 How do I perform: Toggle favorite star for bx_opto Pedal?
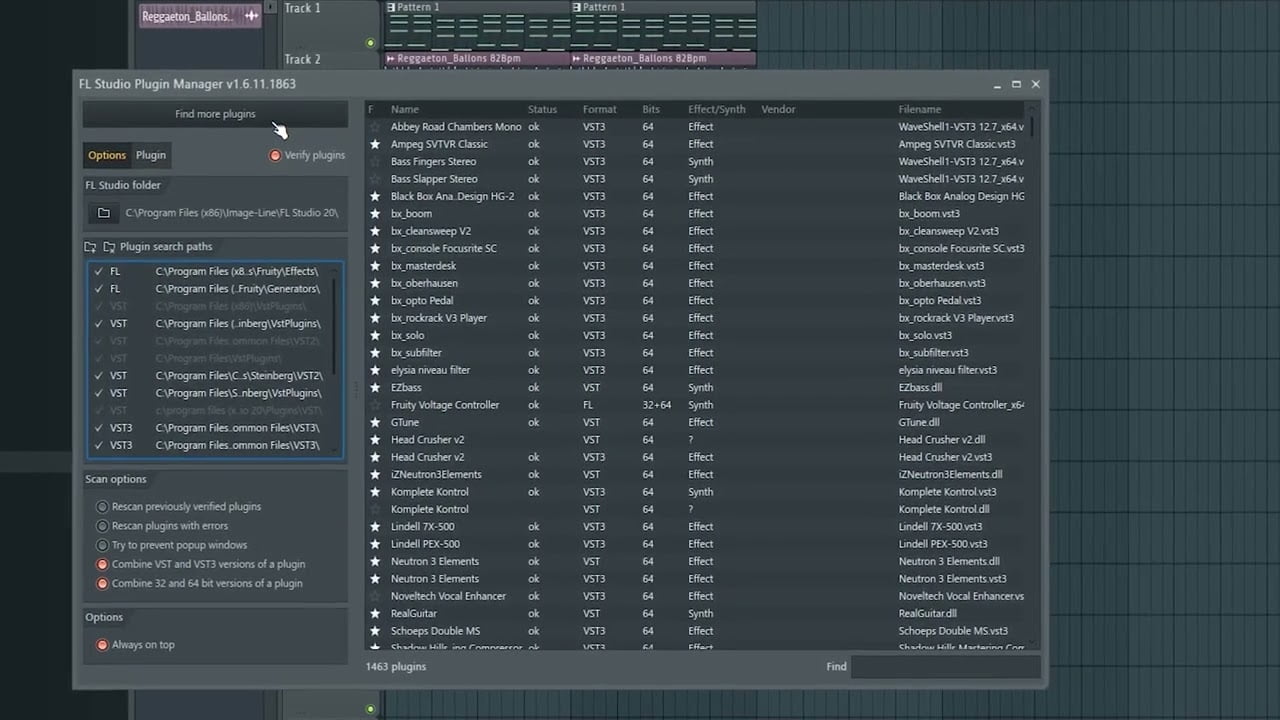pyautogui.click(x=375, y=301)
